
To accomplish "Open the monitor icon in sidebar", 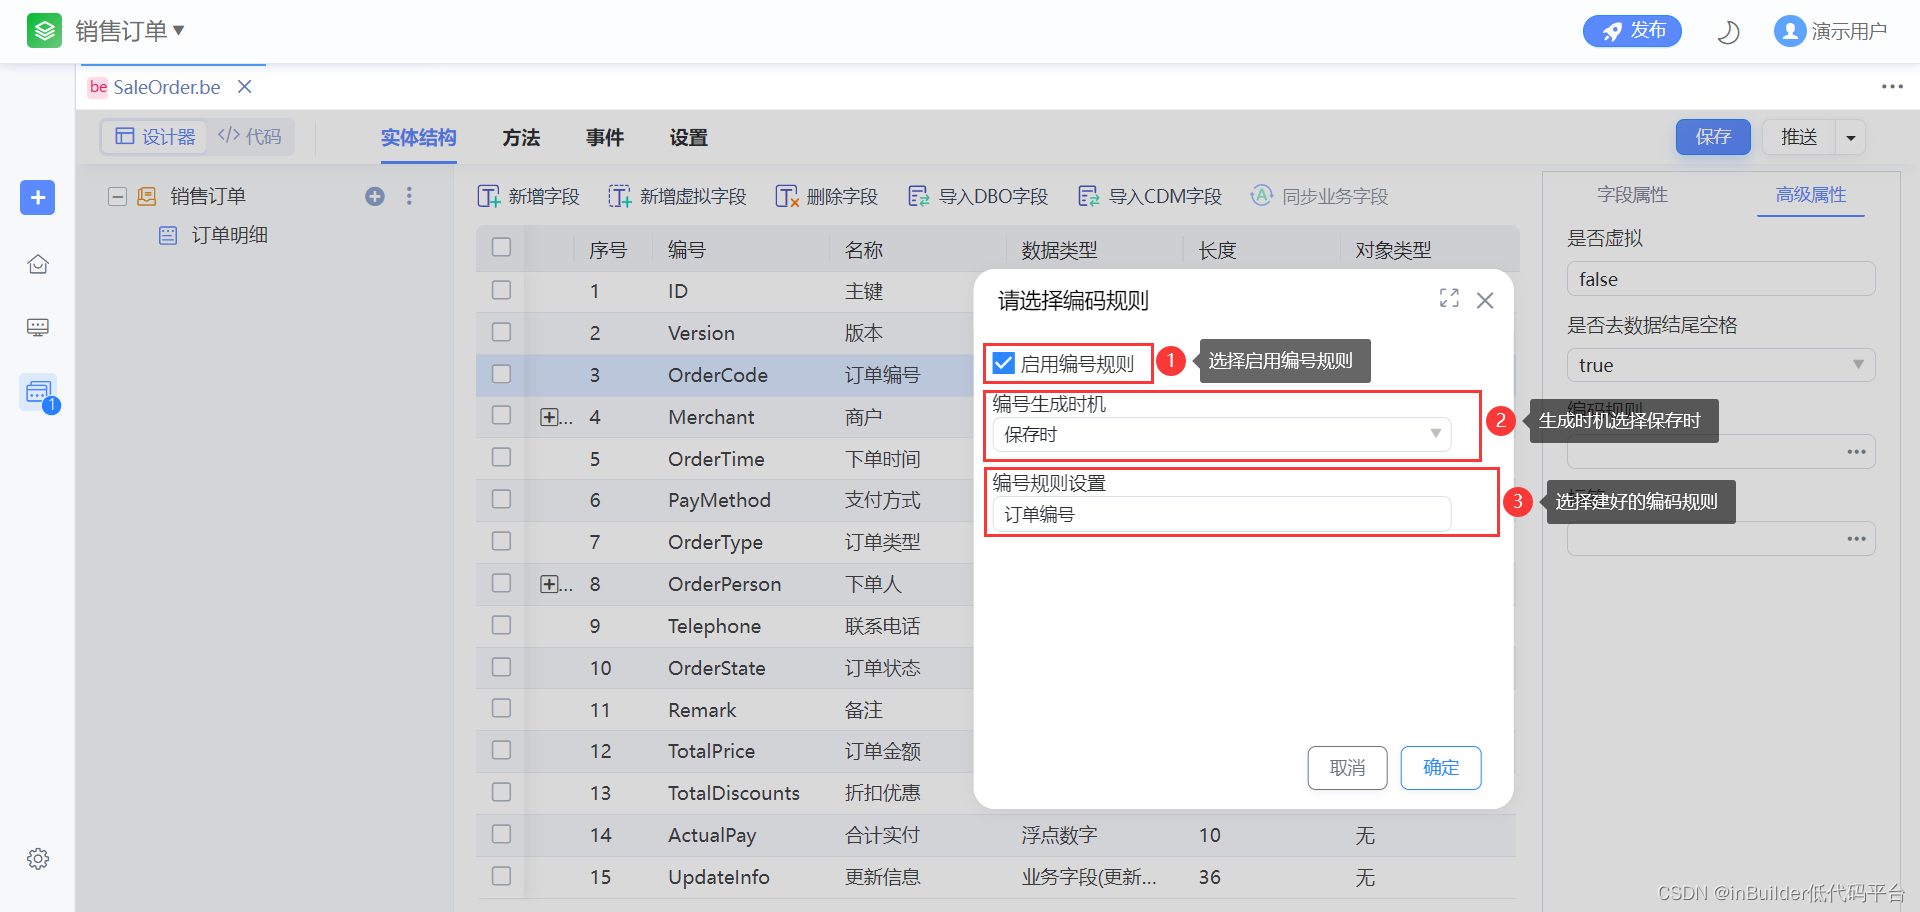I will [38, 328].
